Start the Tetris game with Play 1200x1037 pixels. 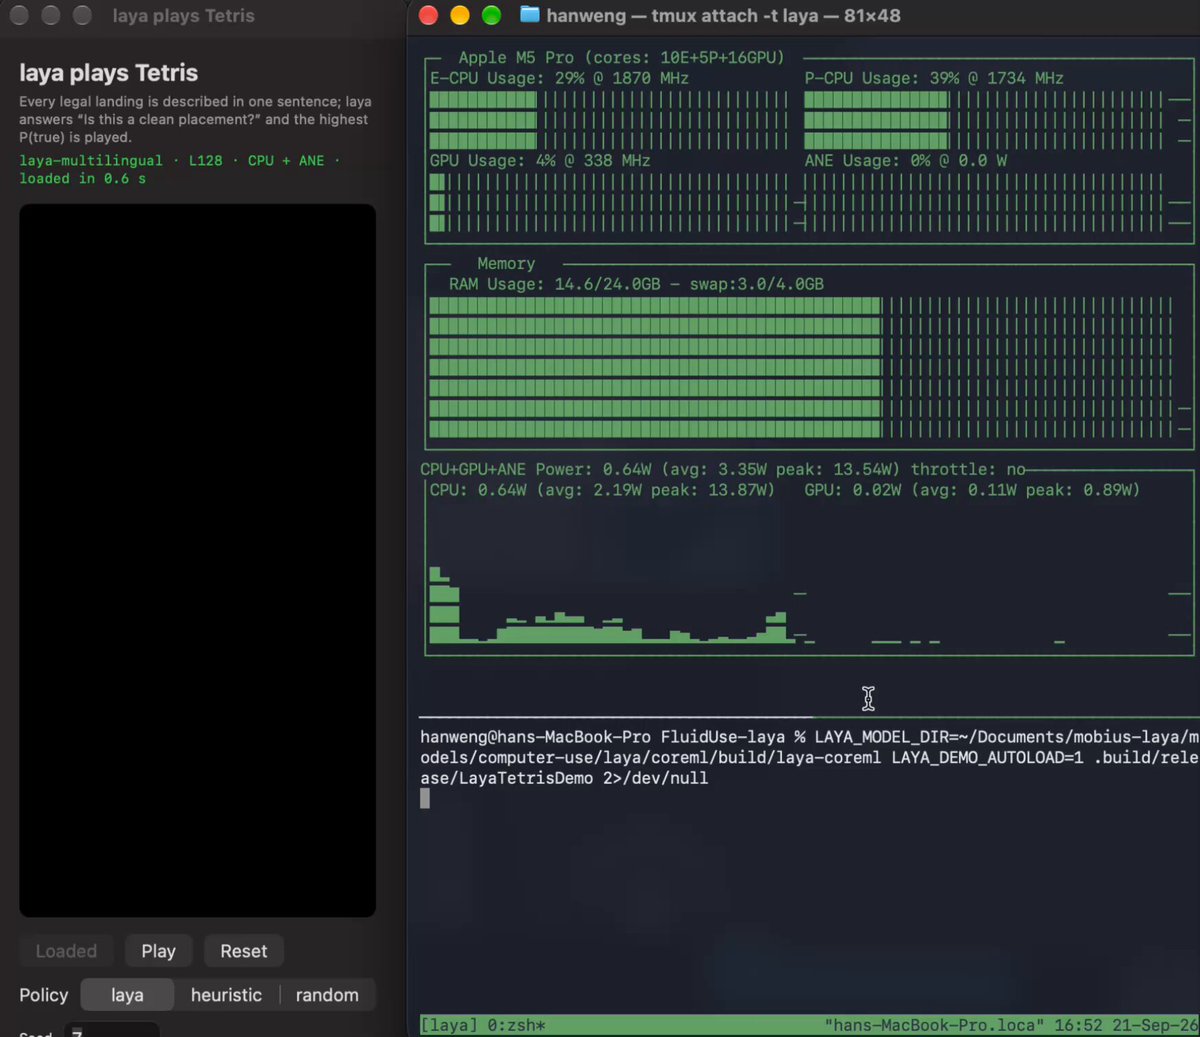pos(158,951)
